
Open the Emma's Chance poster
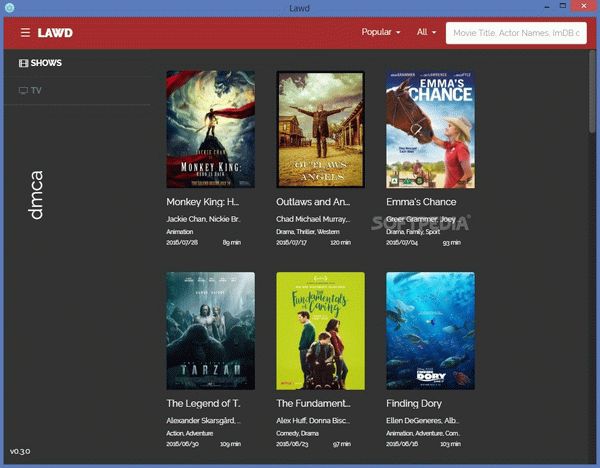pyautogui.click(x=430, y=129)
